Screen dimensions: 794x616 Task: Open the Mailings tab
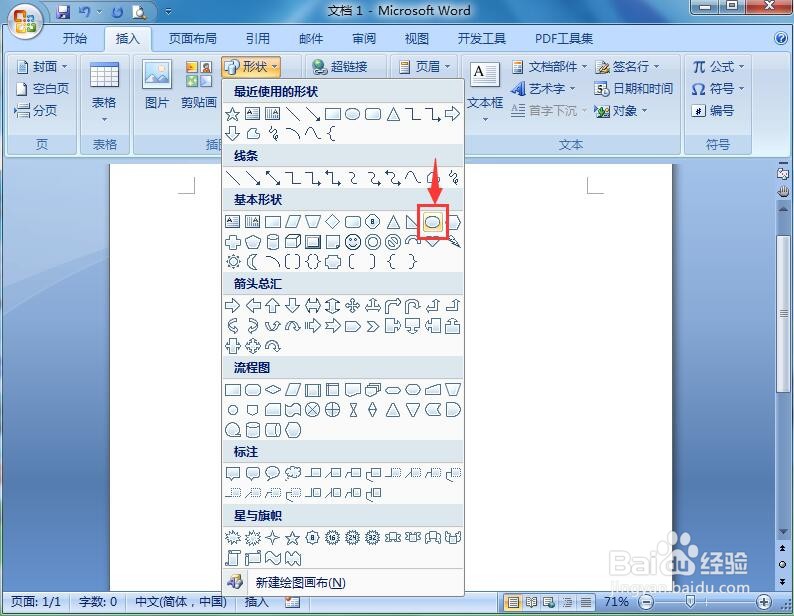point(310,38)
